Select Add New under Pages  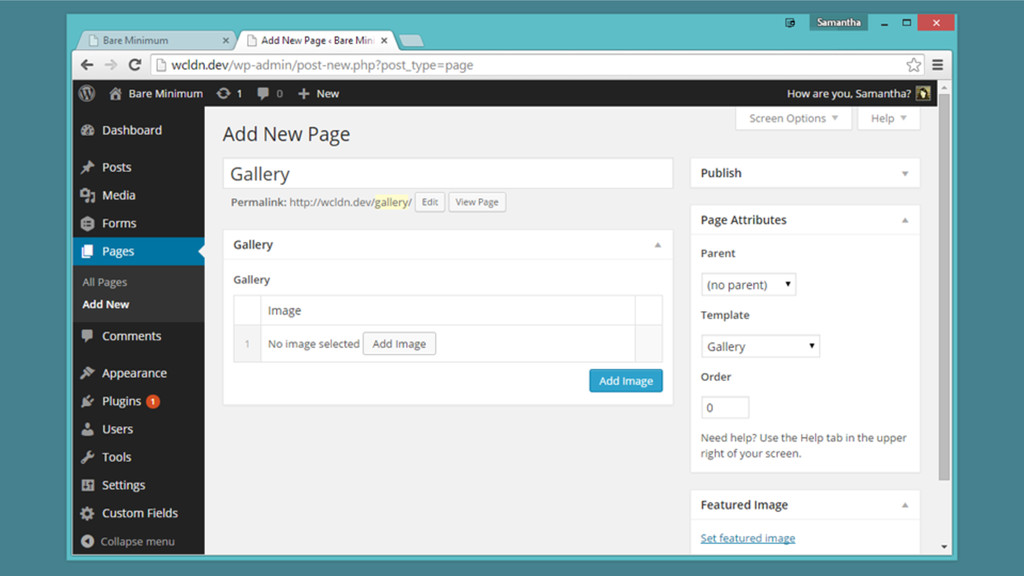click(x=106, y=304)
